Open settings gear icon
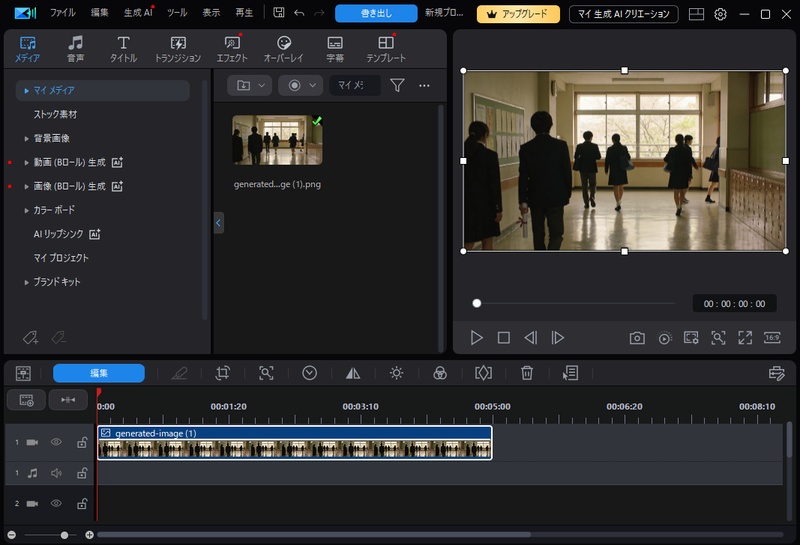Image resolution: width=800 pixels, height=545 pixels. (720, 14)
